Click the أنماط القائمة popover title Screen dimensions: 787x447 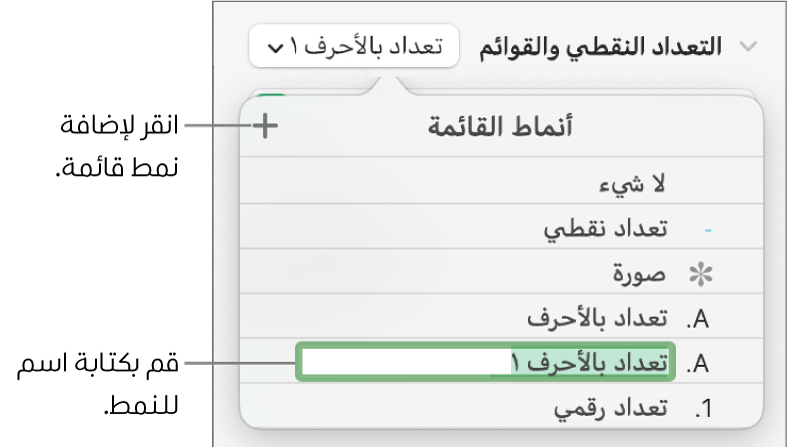click(x=499, y=128)
